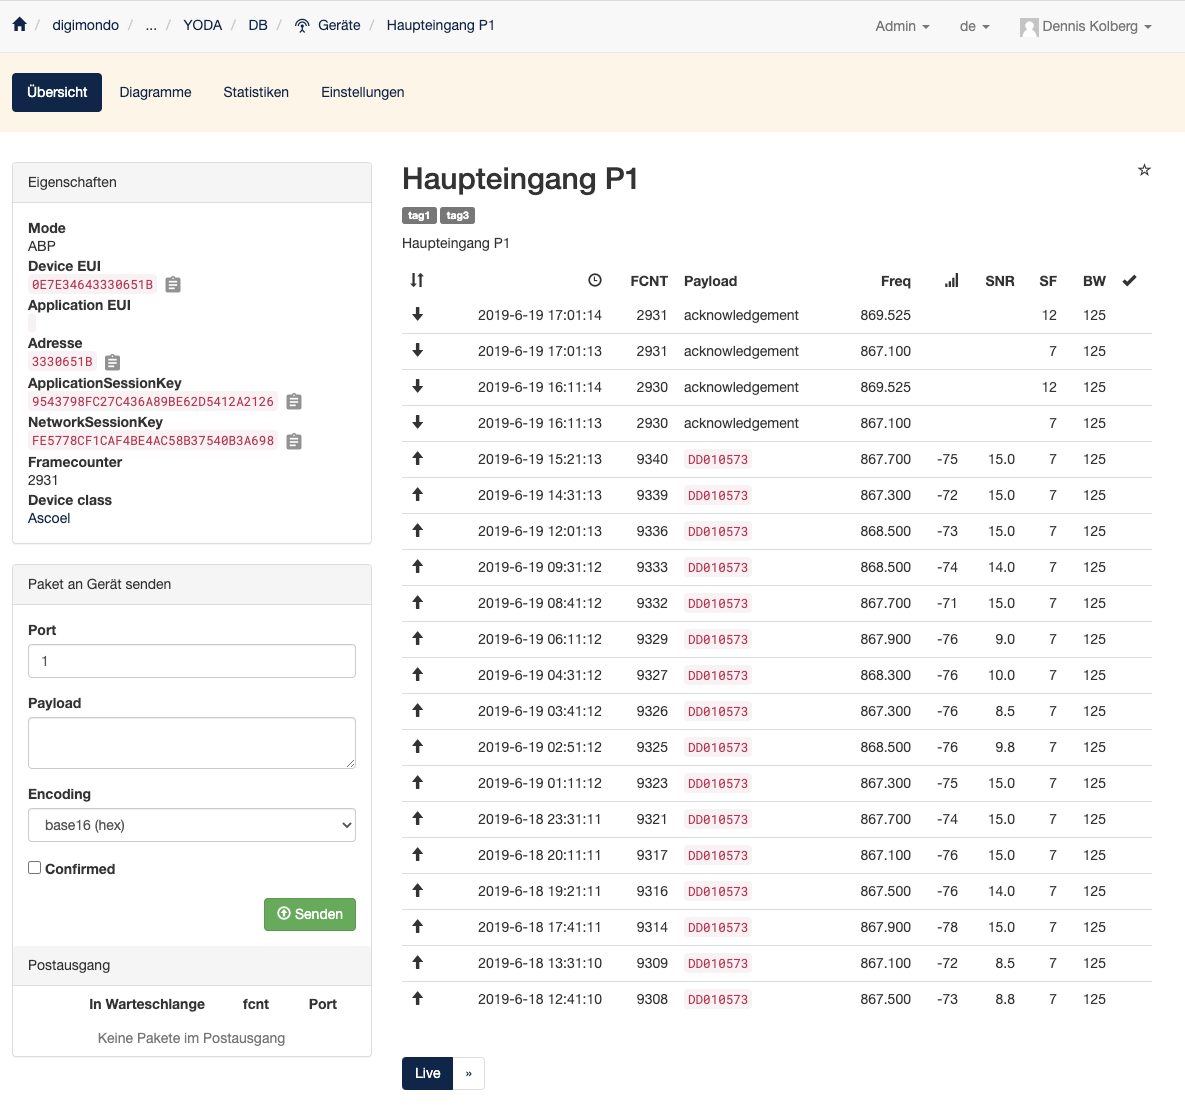1185x1106 pixels.
Task: Copy the ApplicationSessionKey to clipboard
Action: pyautogui.click(x=294, y=402)
